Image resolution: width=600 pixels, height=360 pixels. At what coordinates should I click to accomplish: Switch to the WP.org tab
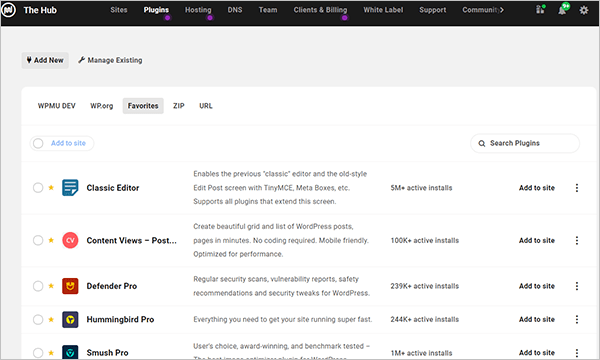coord(101,106)
